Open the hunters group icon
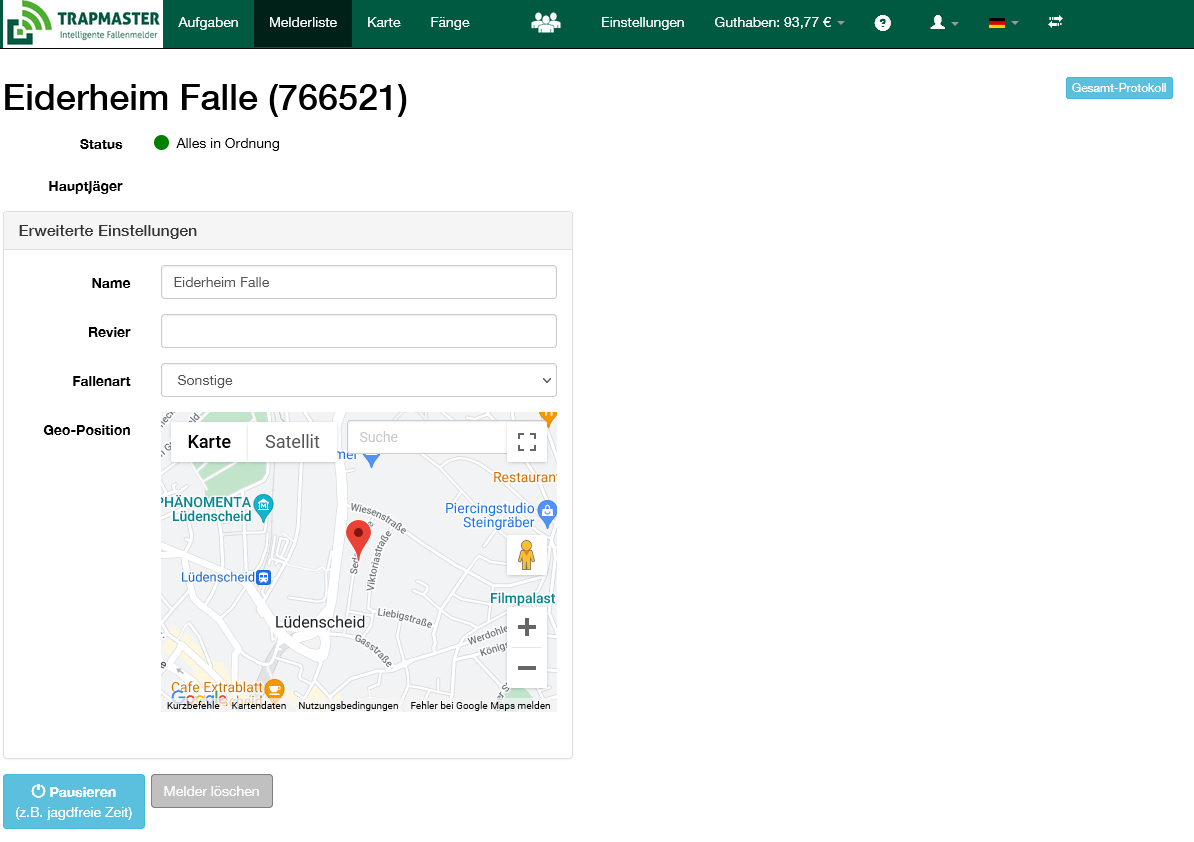Screen dimensions: 1194x842 pyautogui.click(x=545, y=22)
